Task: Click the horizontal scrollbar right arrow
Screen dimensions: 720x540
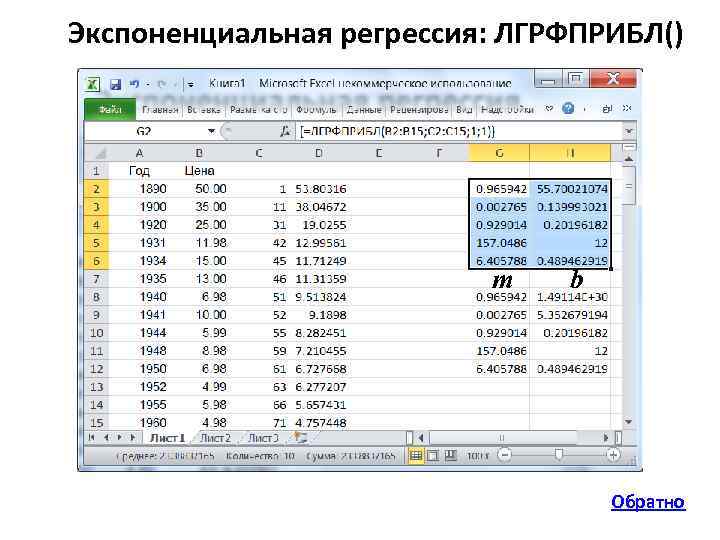Action: click(606, 438)
